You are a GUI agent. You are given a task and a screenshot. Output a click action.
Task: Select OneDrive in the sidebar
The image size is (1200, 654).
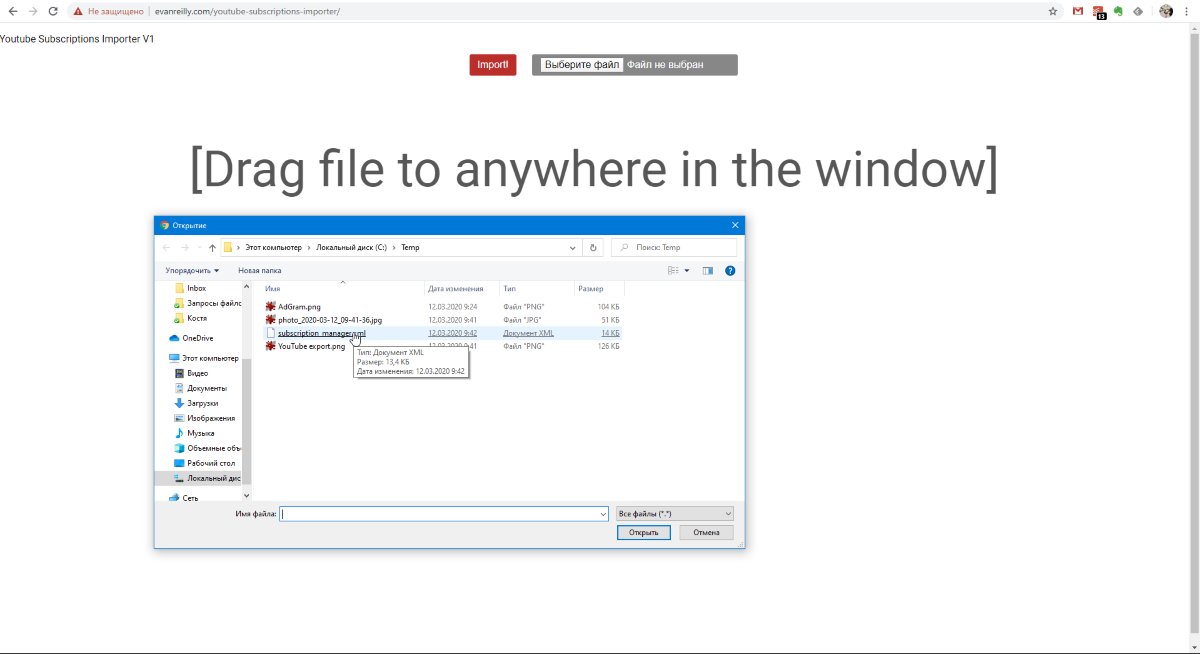[191, 338]
